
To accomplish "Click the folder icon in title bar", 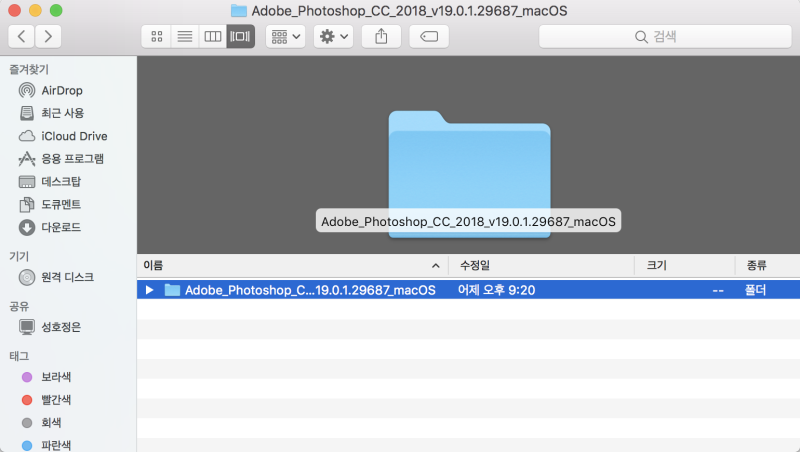I will (x=239, y=11).
